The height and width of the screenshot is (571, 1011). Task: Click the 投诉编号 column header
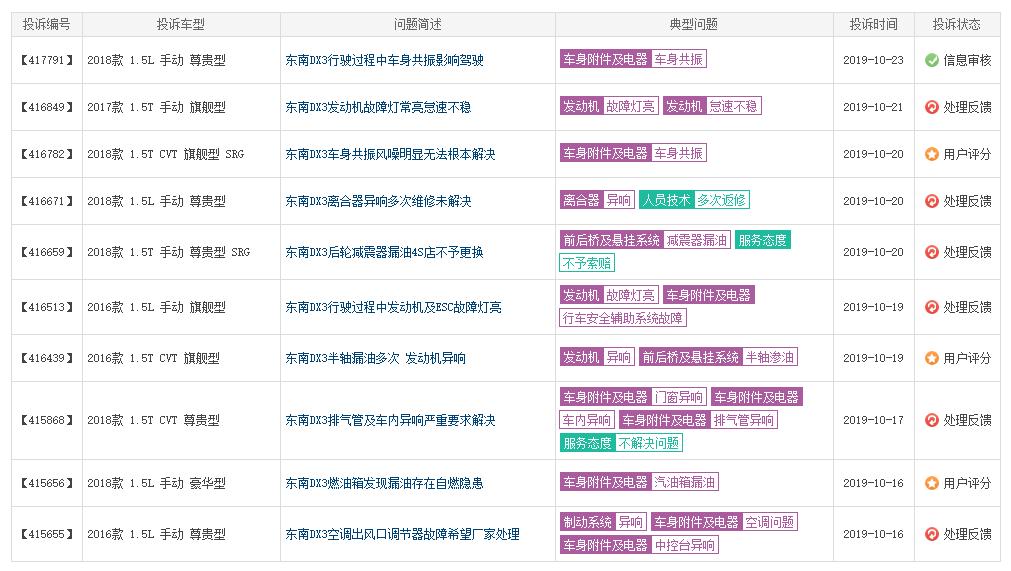(46, 24)
